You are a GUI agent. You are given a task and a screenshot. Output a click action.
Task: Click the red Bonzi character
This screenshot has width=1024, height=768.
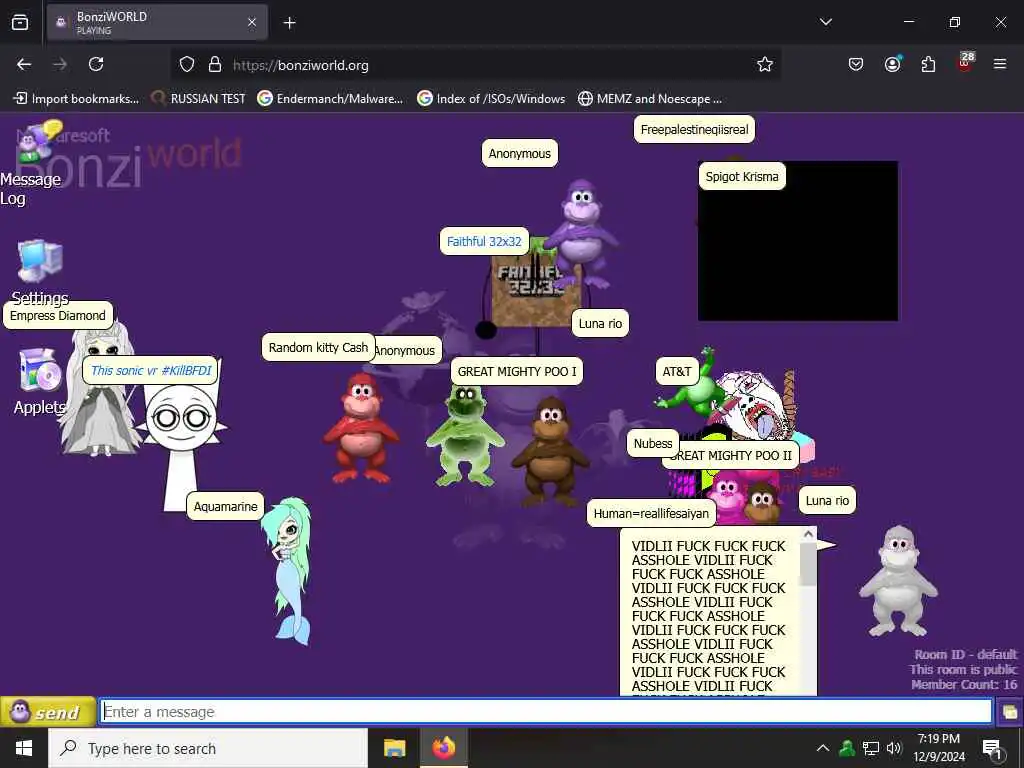(x=360, y=428)
